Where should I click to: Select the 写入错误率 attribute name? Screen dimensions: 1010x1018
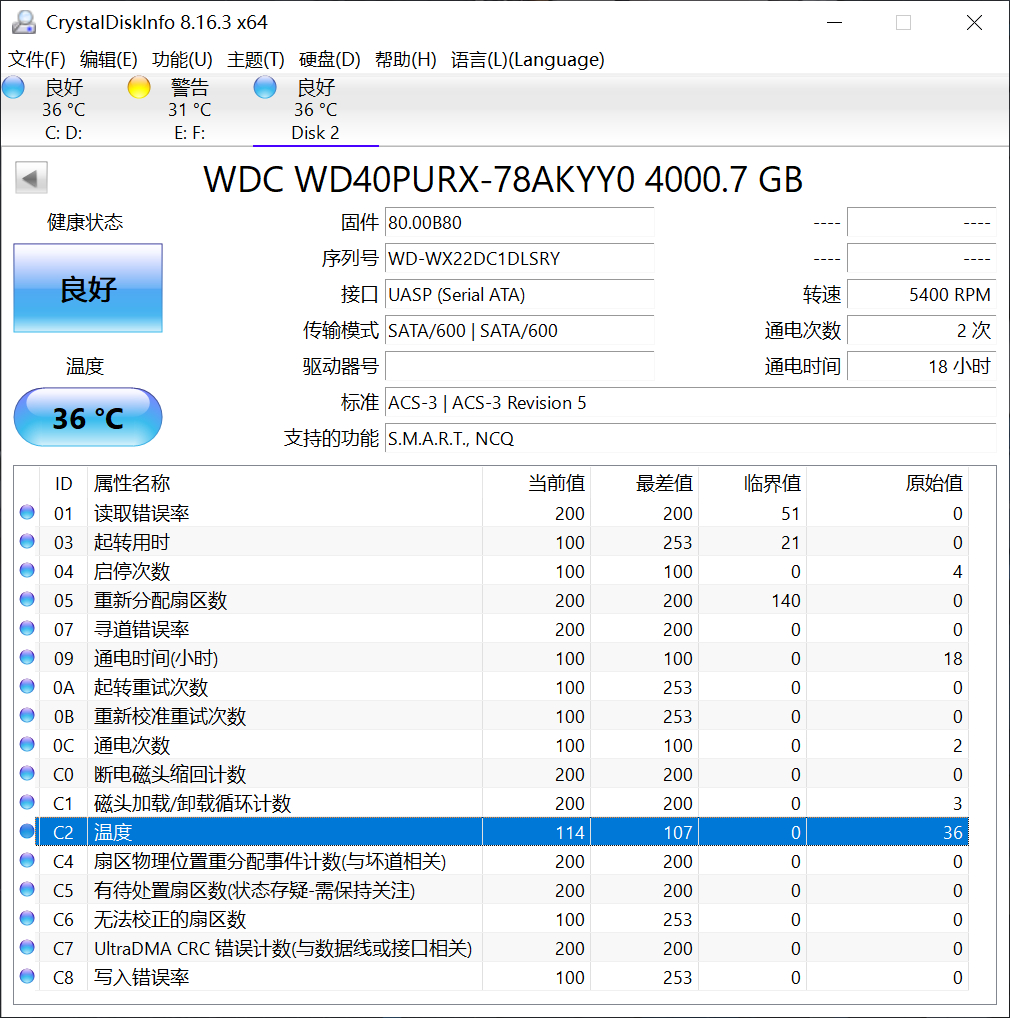142,977
